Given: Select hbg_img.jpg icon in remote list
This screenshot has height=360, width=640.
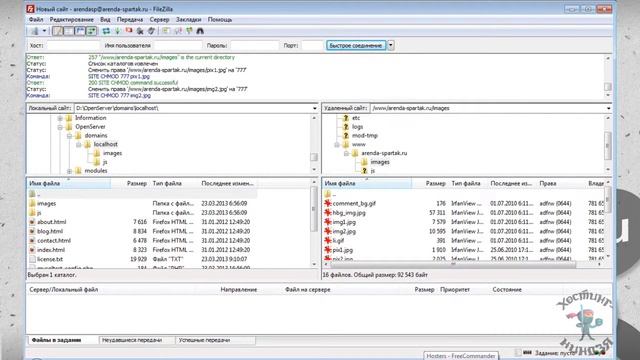Looking at the screenshot, I should coord(328,213).
